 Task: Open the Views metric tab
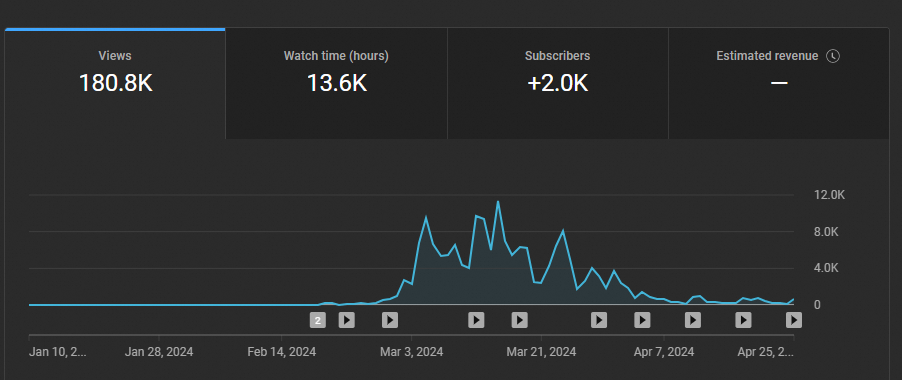pyautogui.click(x=115, y=83)
